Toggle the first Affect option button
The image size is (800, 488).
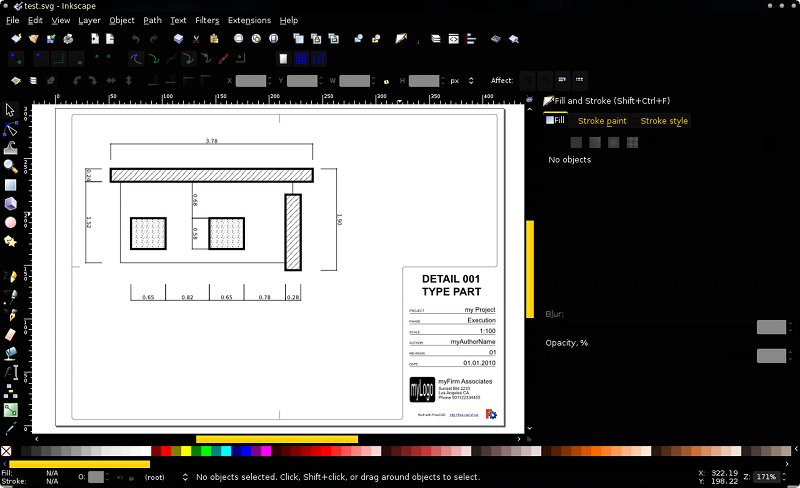[528, 80]
